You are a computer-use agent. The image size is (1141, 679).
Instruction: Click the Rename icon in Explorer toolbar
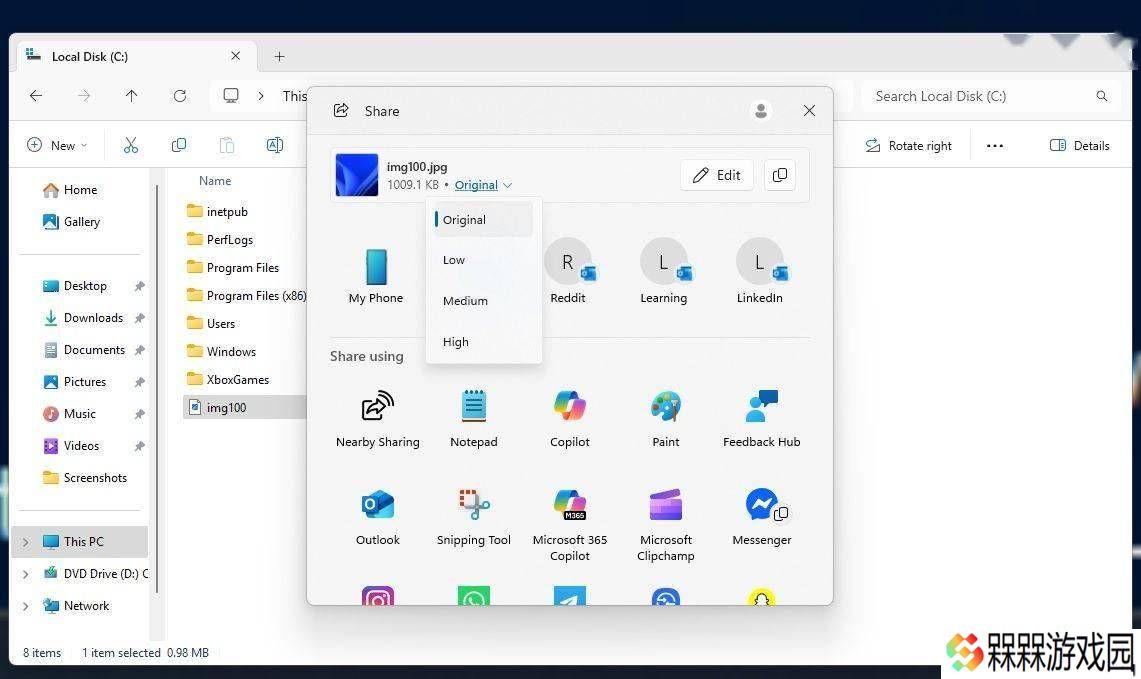pyautogui.click(x=275, y=146)
